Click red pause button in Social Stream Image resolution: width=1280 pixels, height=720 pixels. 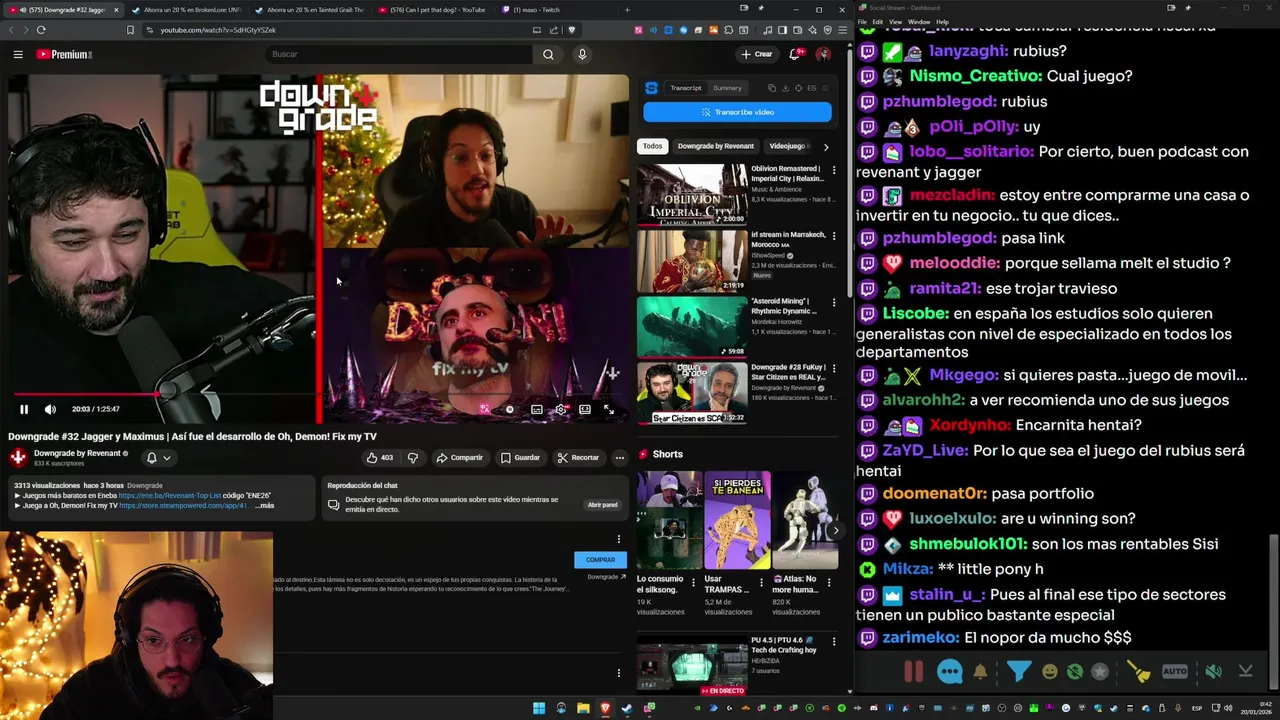coord(913,672)
